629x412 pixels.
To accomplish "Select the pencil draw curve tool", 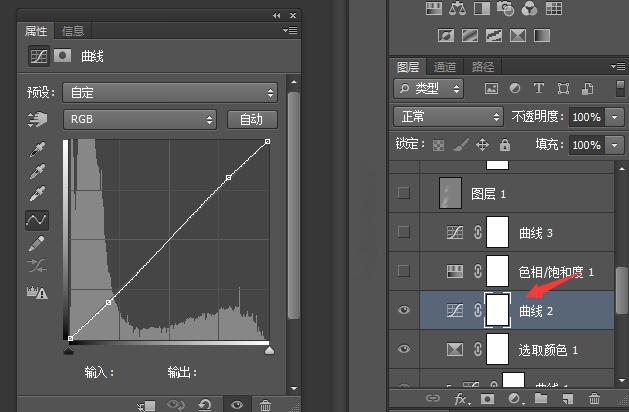I will (x=37, y=244).
